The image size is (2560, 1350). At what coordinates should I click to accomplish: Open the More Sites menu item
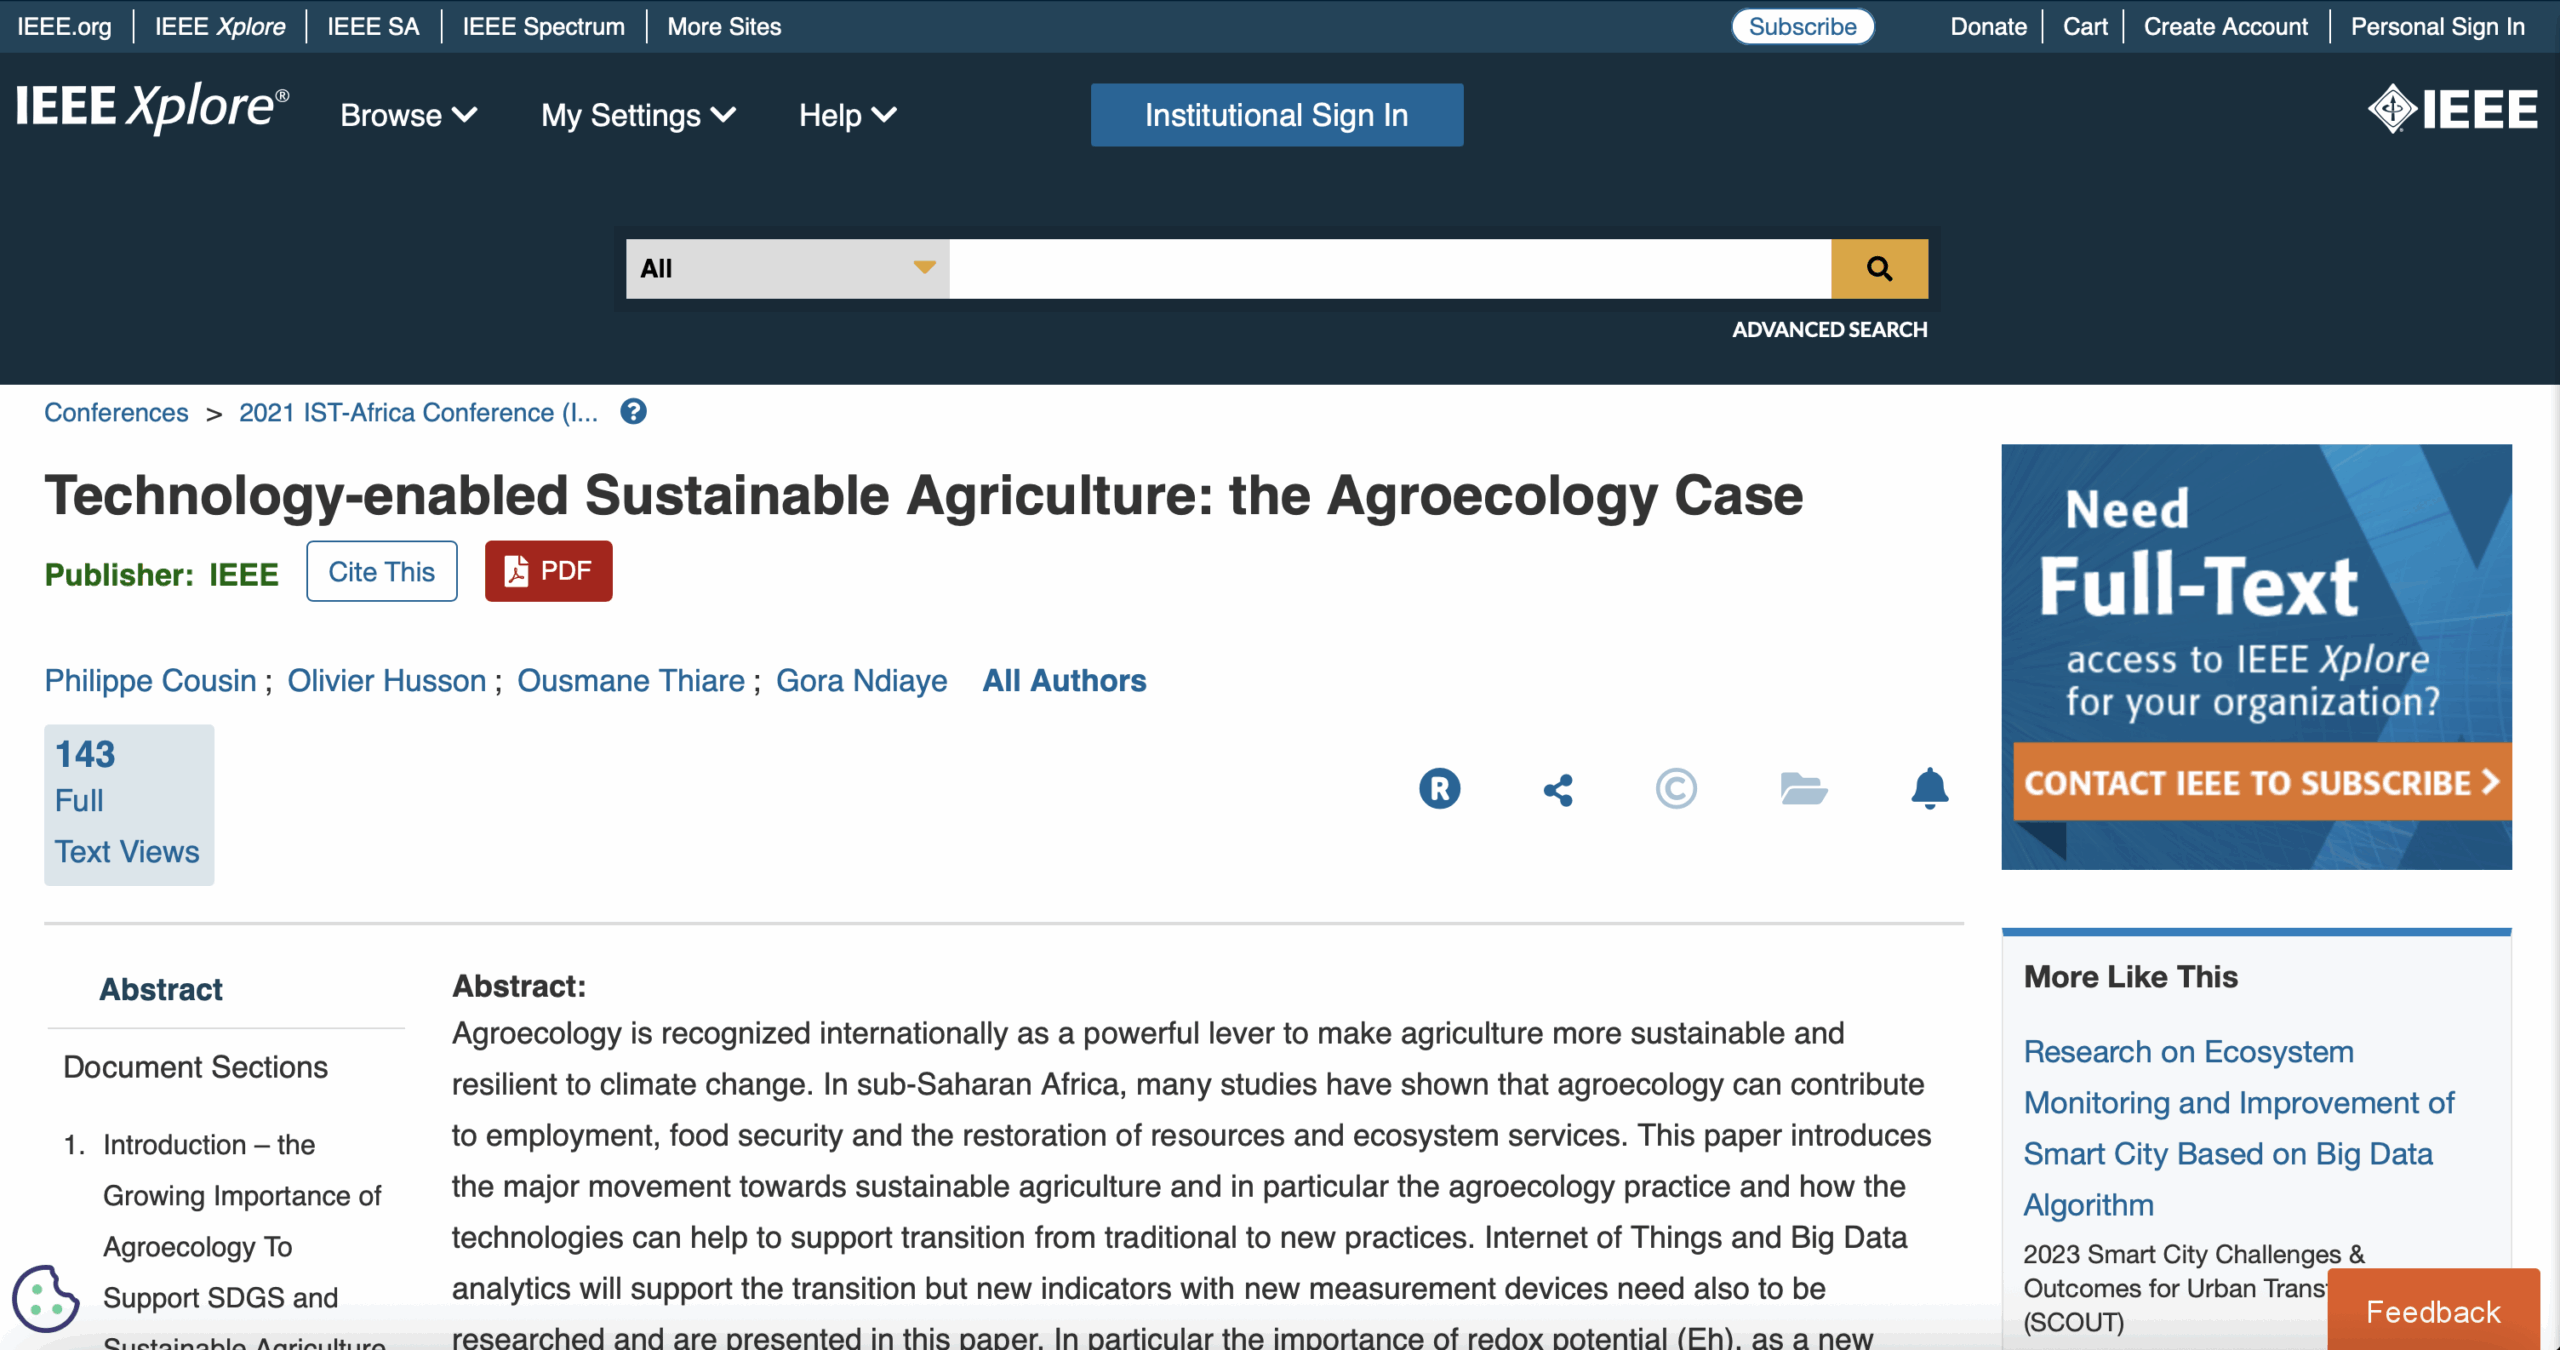(724, 27)
